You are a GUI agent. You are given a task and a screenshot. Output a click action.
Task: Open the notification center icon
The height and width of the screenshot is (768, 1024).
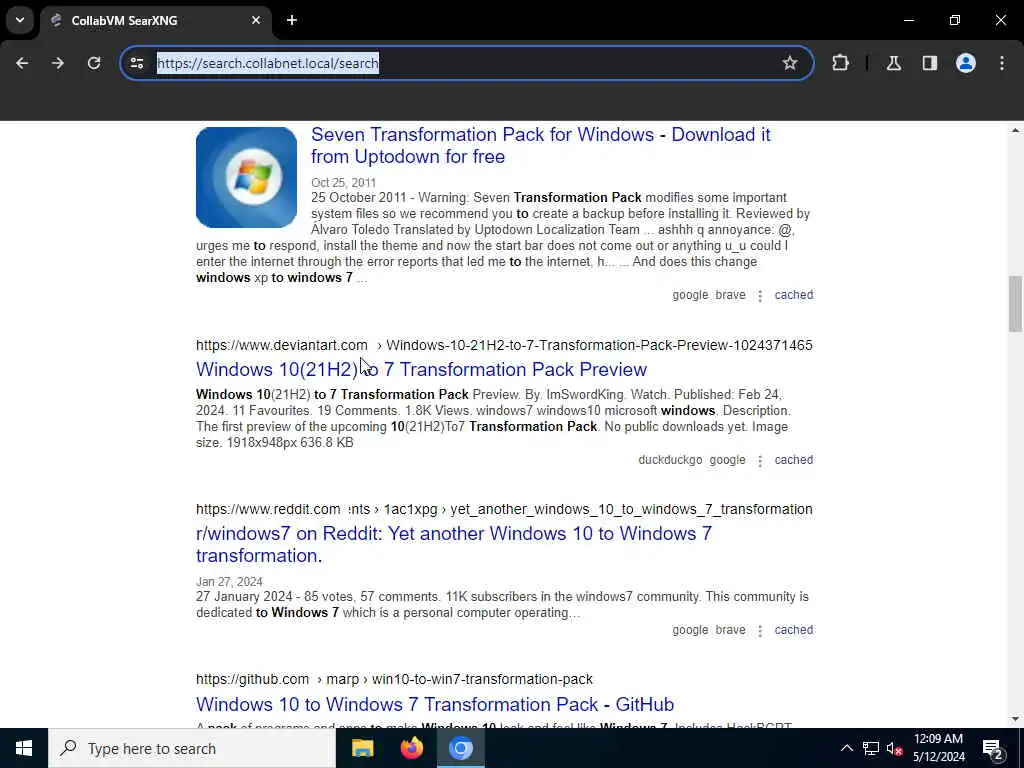point(993,748)
